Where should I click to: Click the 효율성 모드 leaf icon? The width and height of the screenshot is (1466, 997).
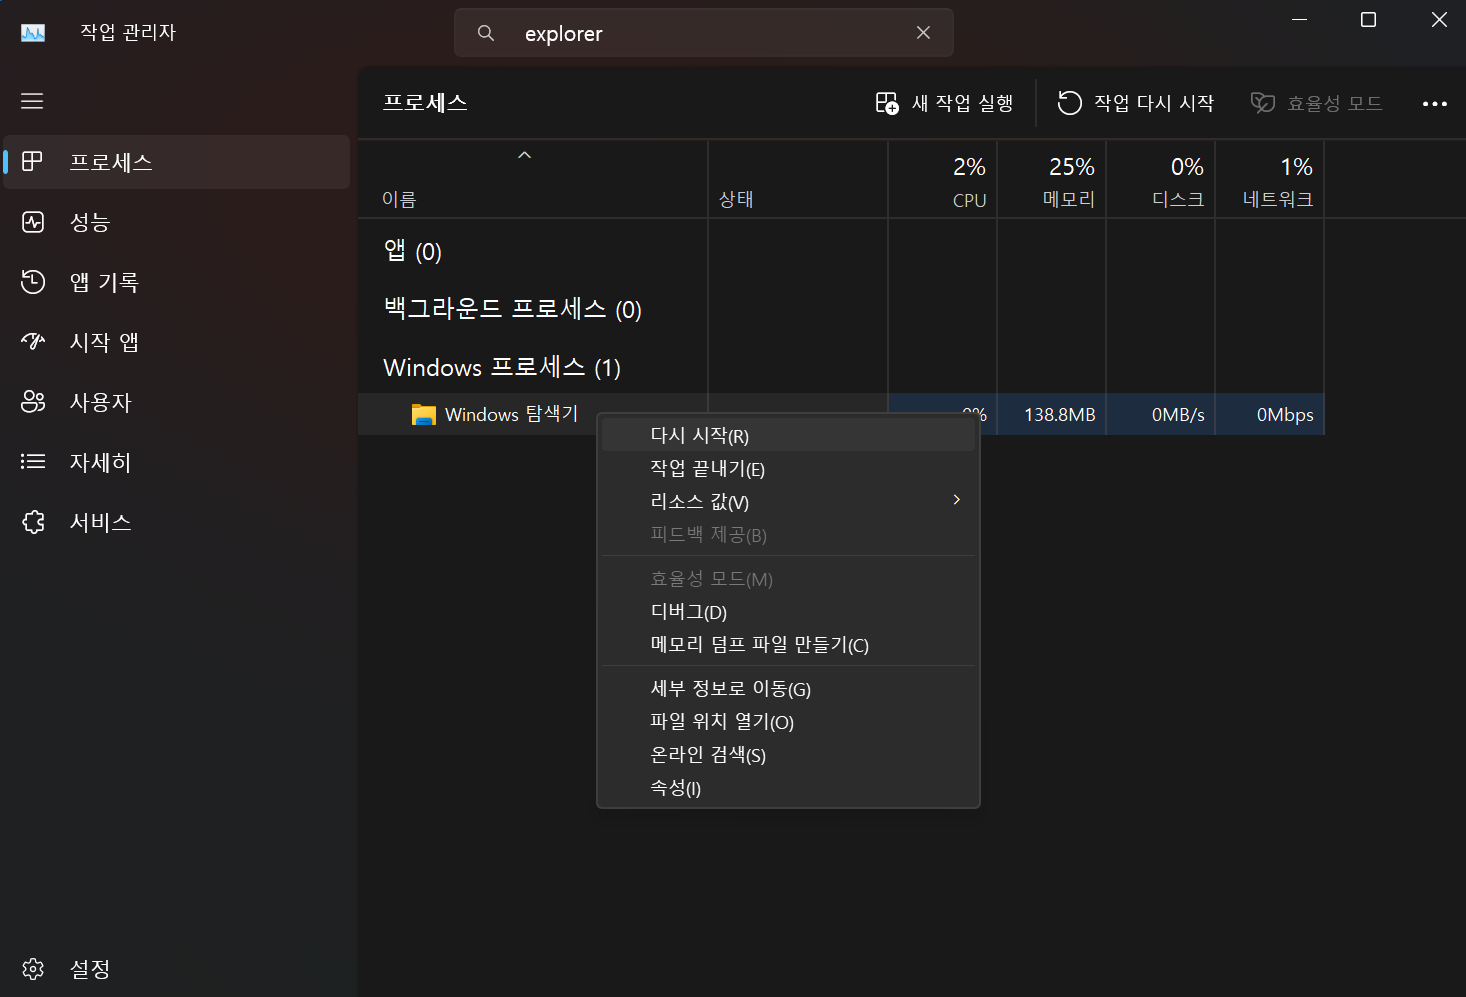pyautogui.click(x=1263, y=103)
